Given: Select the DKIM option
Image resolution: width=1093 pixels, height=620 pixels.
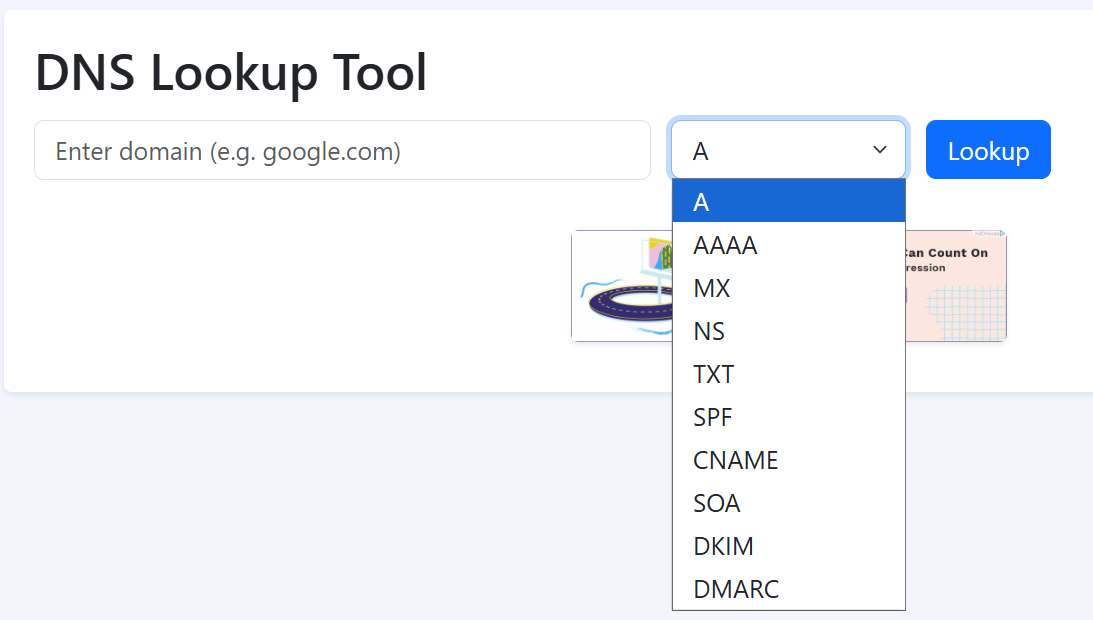Looking at the screenshot, I should [x=788, y=546].
